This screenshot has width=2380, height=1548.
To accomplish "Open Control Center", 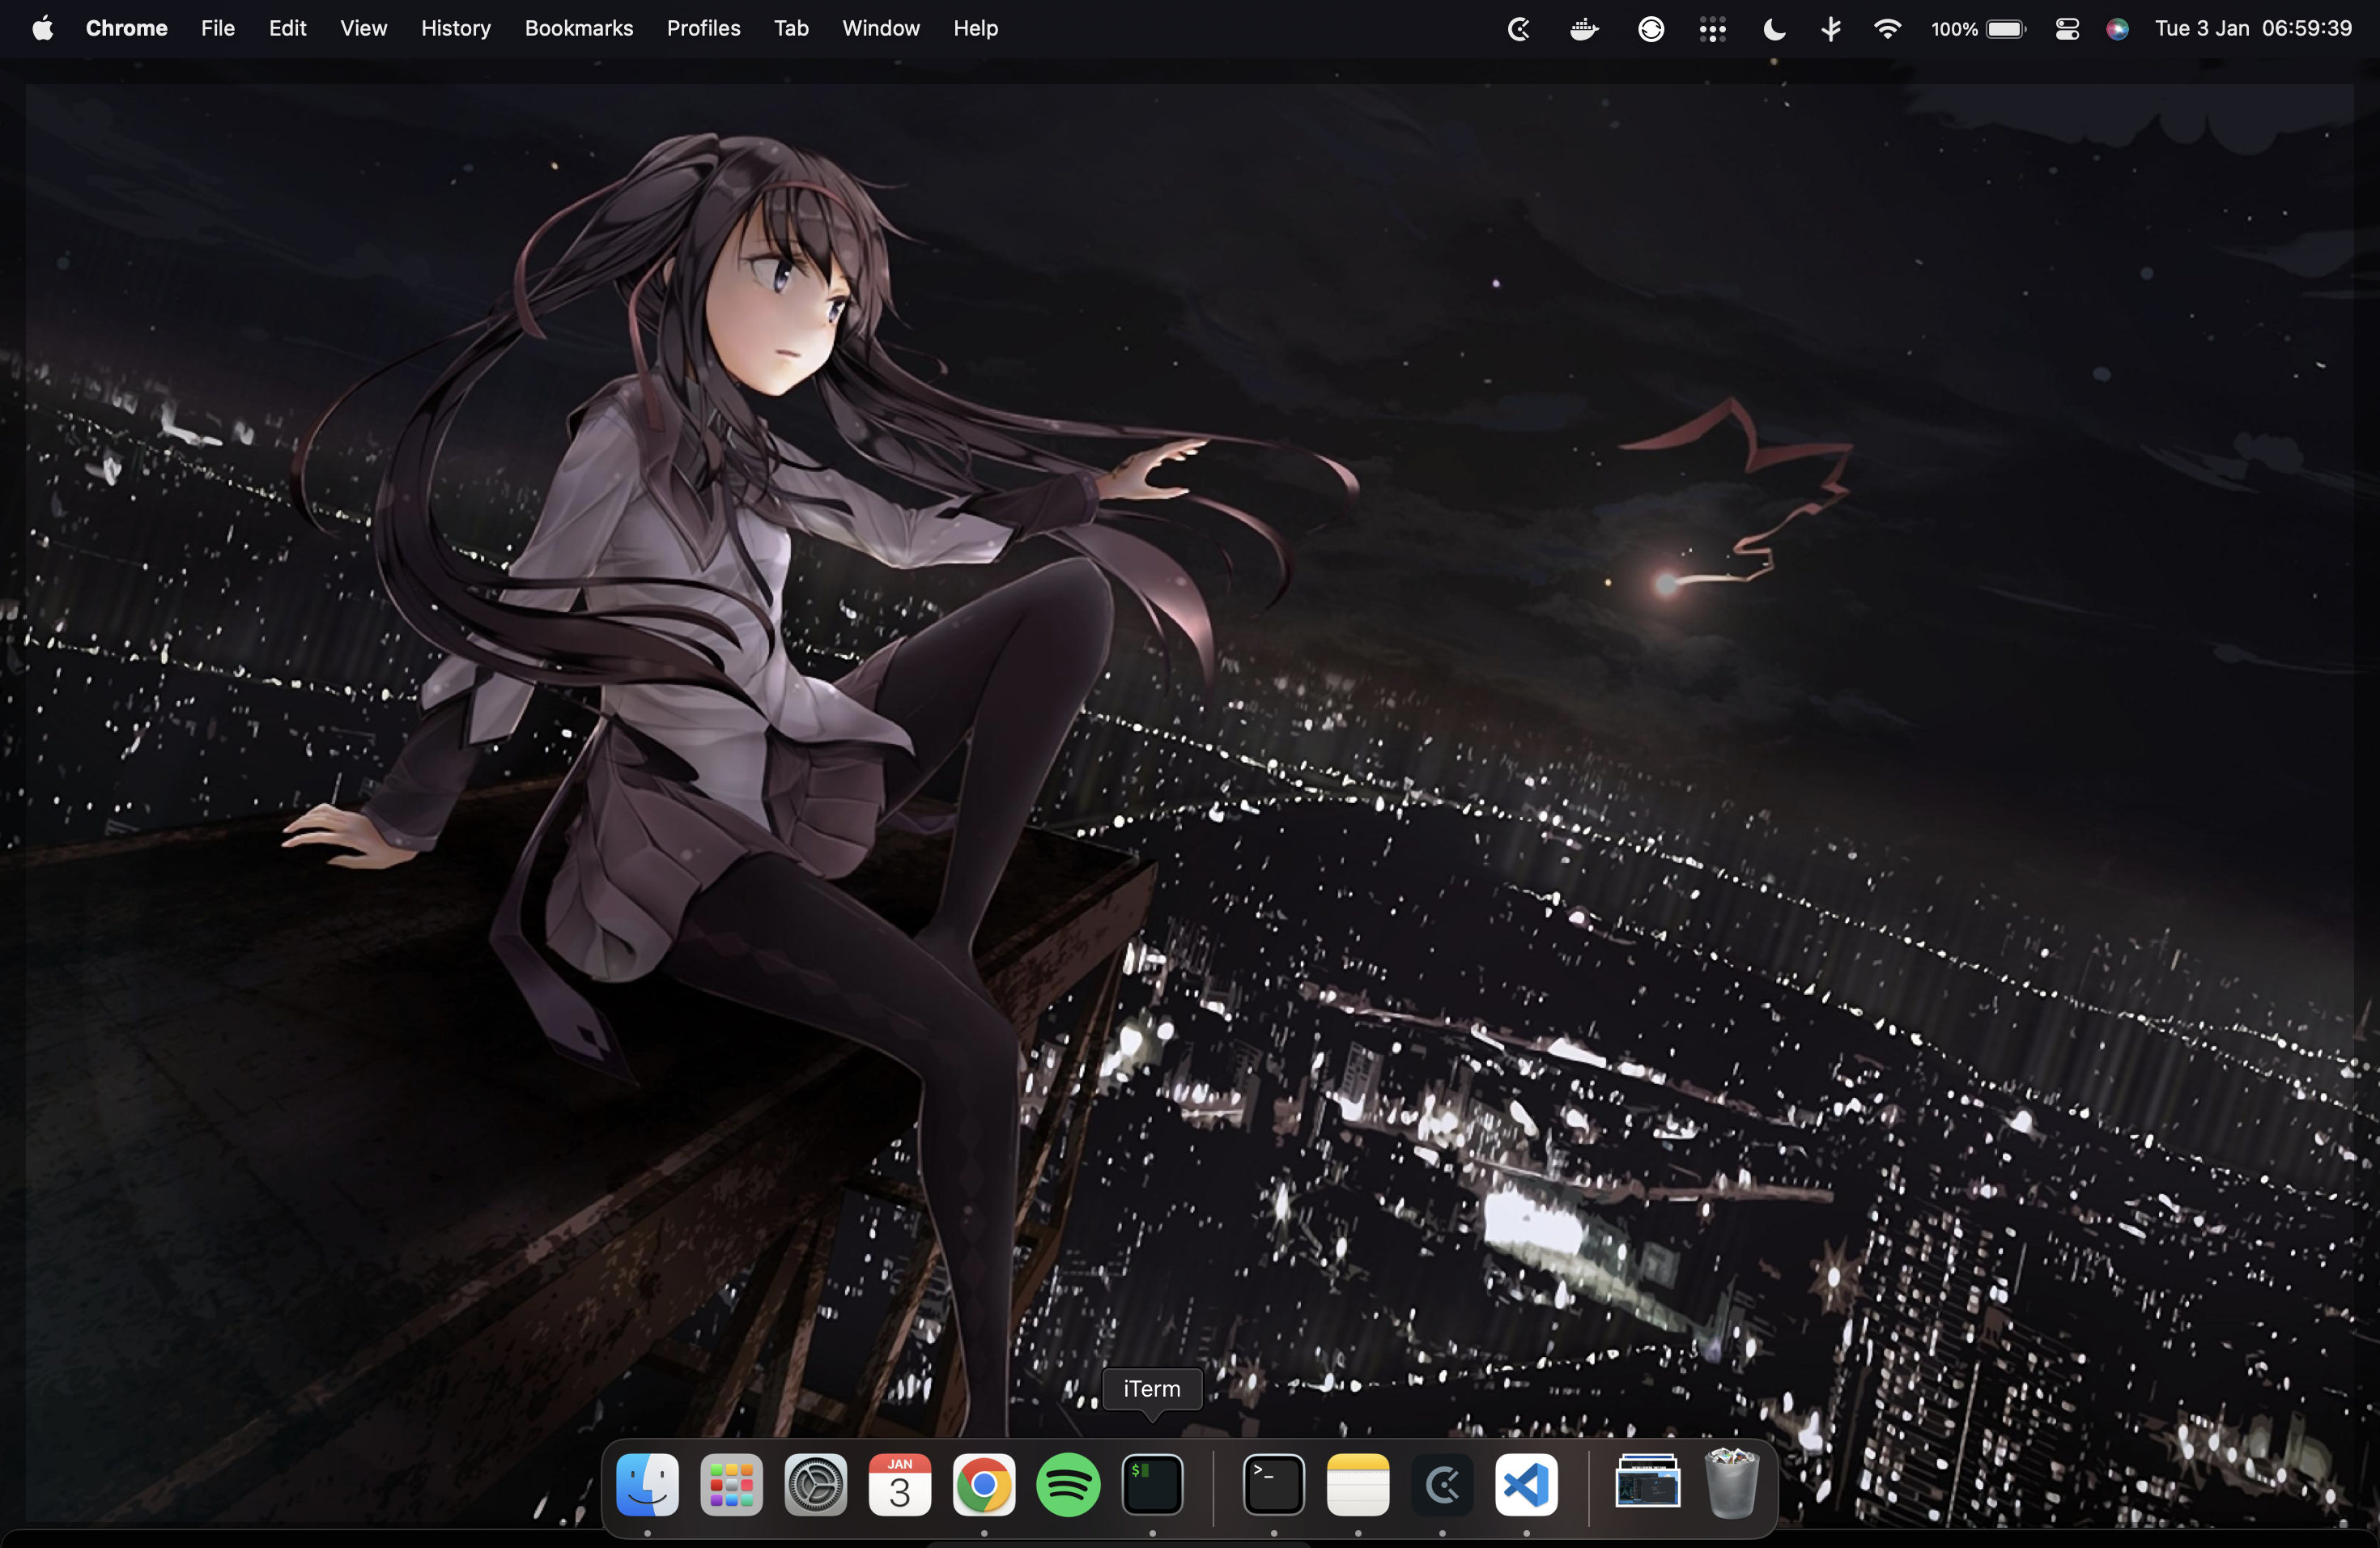I will coord(2067,29).
